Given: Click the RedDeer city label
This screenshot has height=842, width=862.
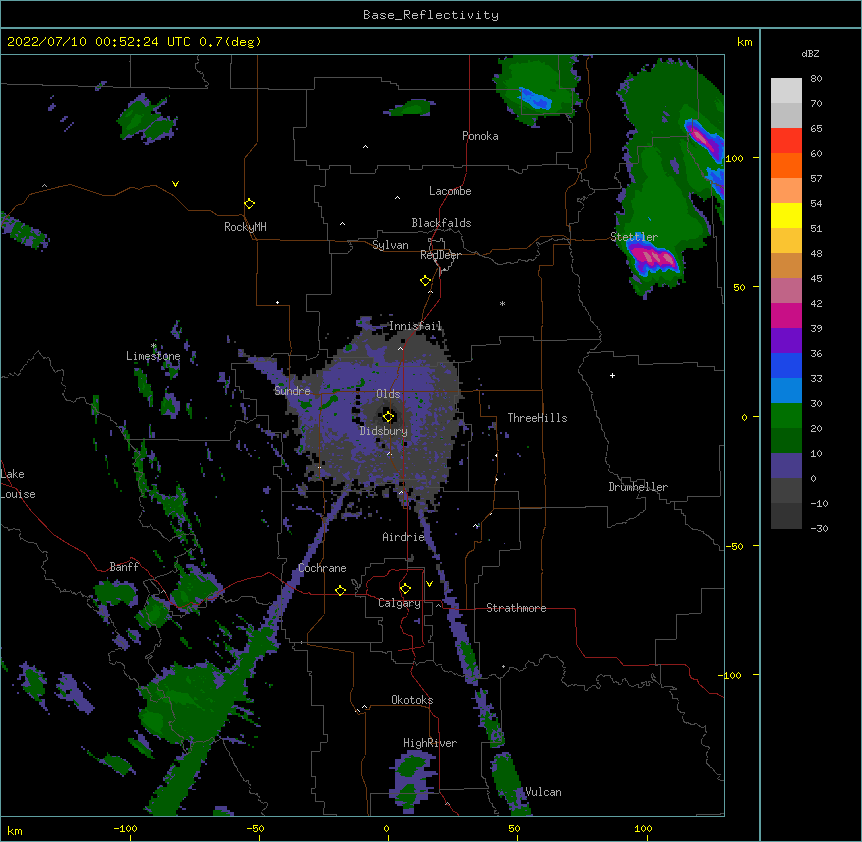Looking at the screenshot, I should tap(440, 255).
